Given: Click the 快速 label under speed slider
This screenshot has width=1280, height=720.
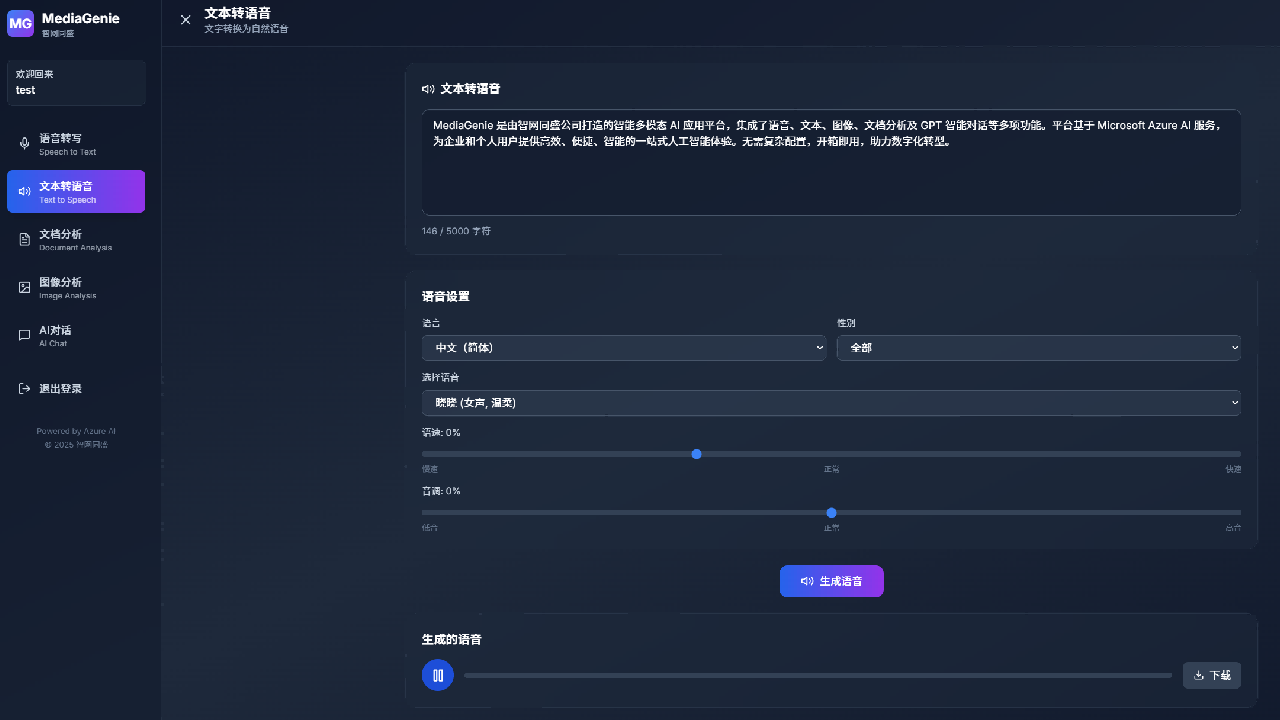Looking at the screenshot, I should 1233,469.
